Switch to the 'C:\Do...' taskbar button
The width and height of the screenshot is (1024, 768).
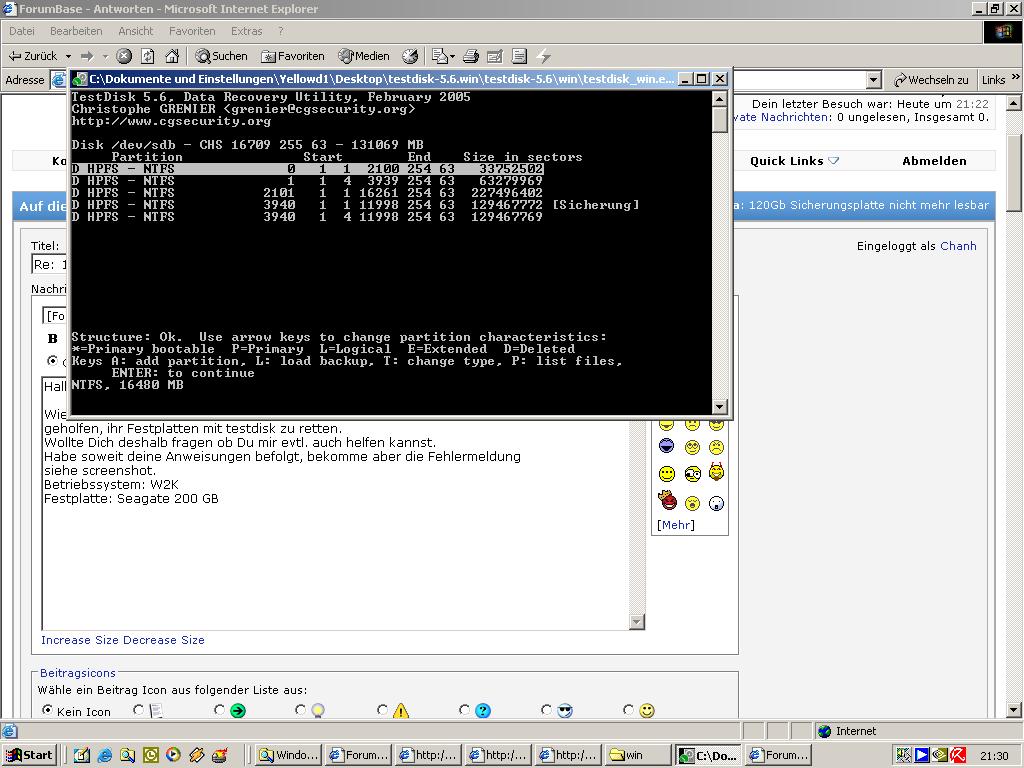(708, 755)
